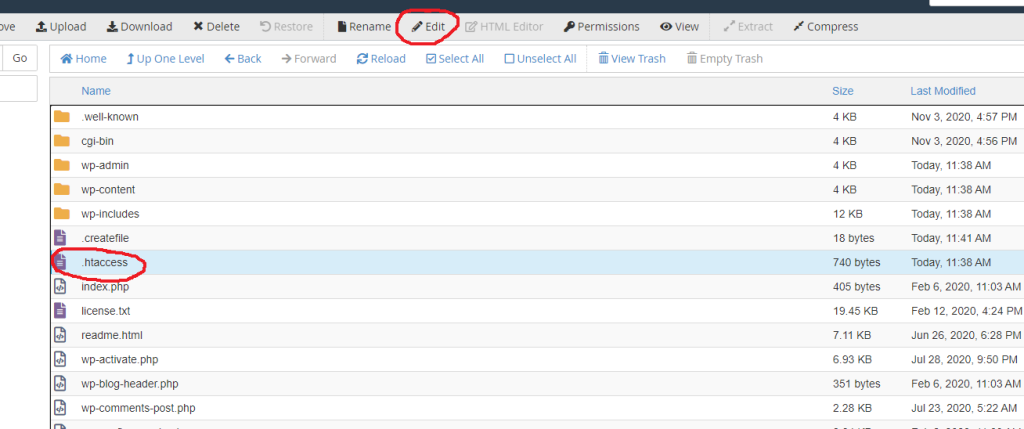Viewport: 1024px width, 429px height.
Task: Select the .htaccess file row
Action: coord(104,262)
